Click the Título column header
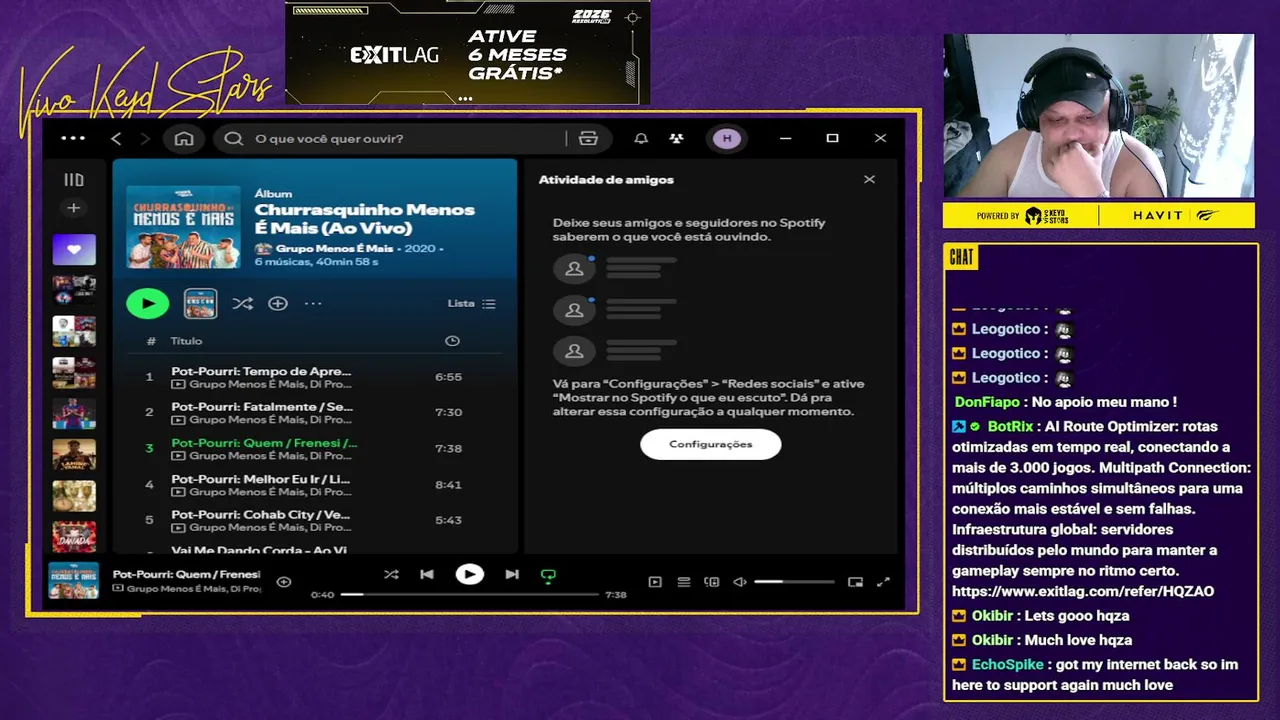 pos(186,341)
